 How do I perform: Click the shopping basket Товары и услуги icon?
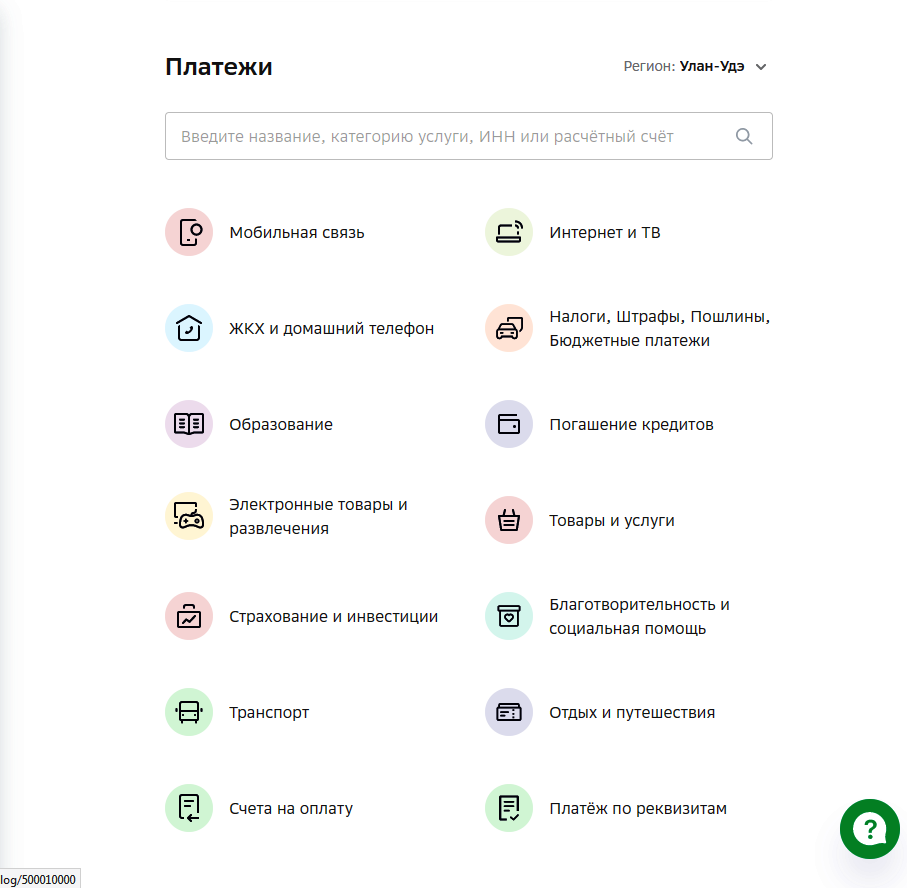[509, 520]
